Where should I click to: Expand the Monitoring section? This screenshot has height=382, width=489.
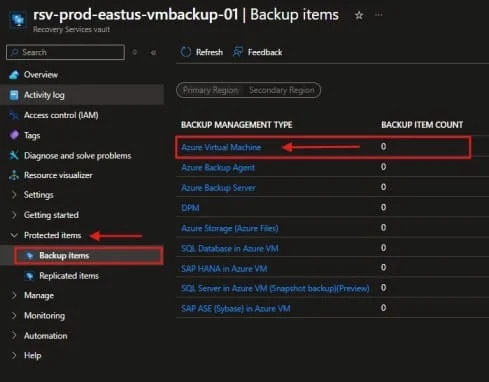coord(14,315)
